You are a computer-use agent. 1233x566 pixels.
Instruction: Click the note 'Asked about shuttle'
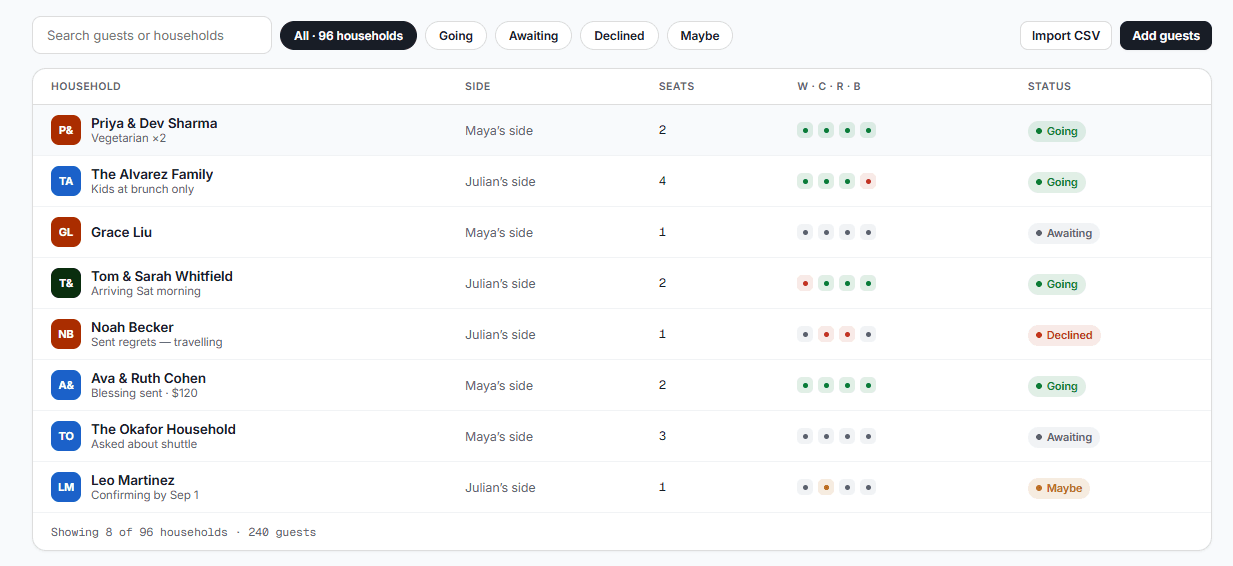point(144,444)
